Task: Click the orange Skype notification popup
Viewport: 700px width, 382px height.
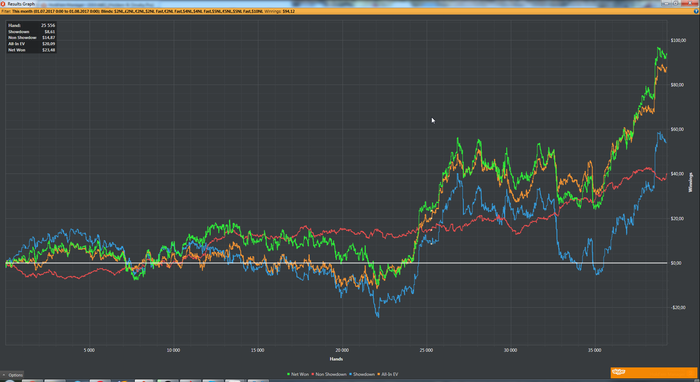Action: point(654,373)
